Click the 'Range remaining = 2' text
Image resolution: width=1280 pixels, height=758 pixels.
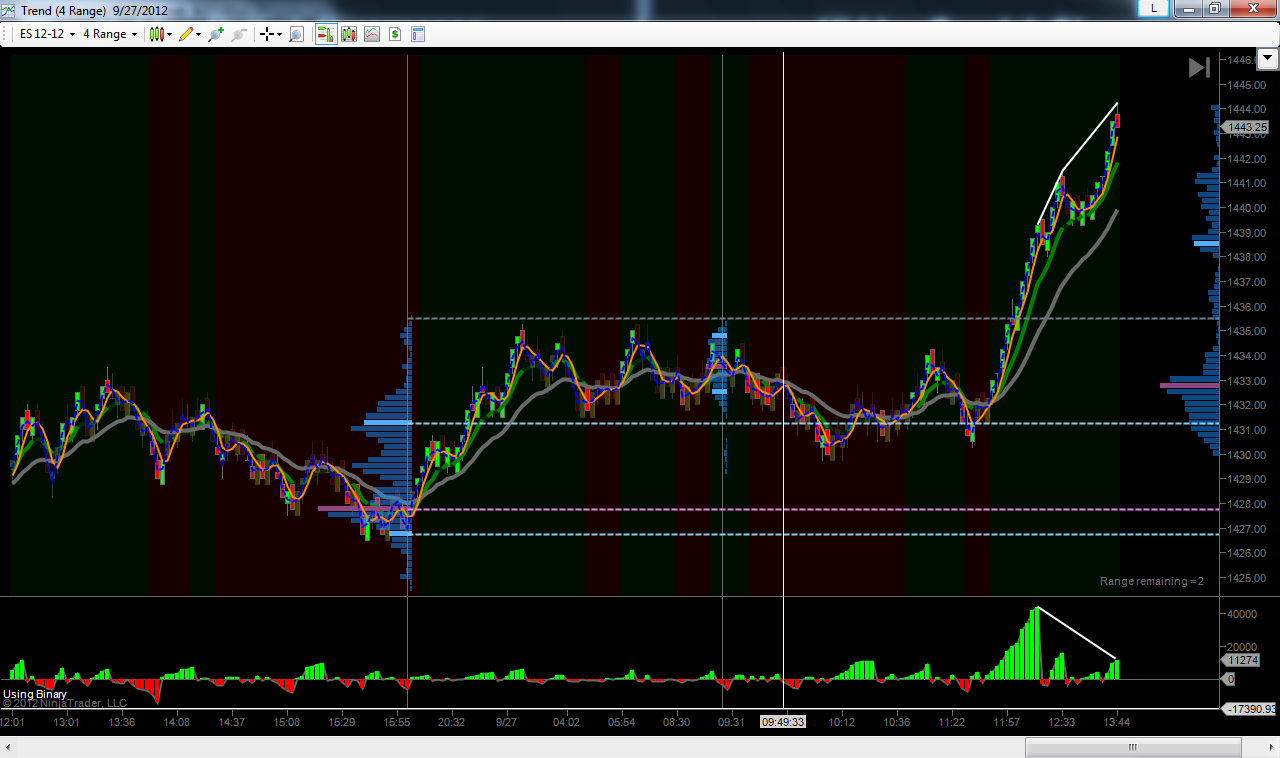1152,581
